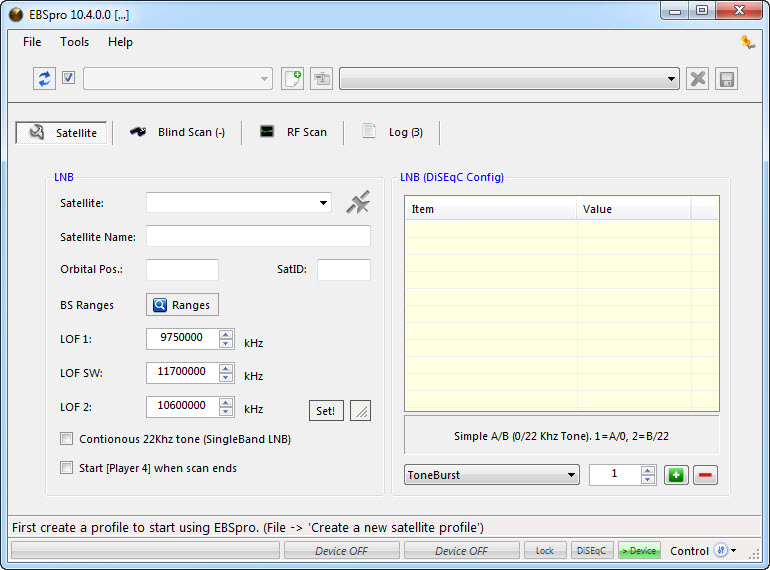
Task: Increase LOF 1 value with up arrow
Action: pyautogui.click(x=226, y=334)
